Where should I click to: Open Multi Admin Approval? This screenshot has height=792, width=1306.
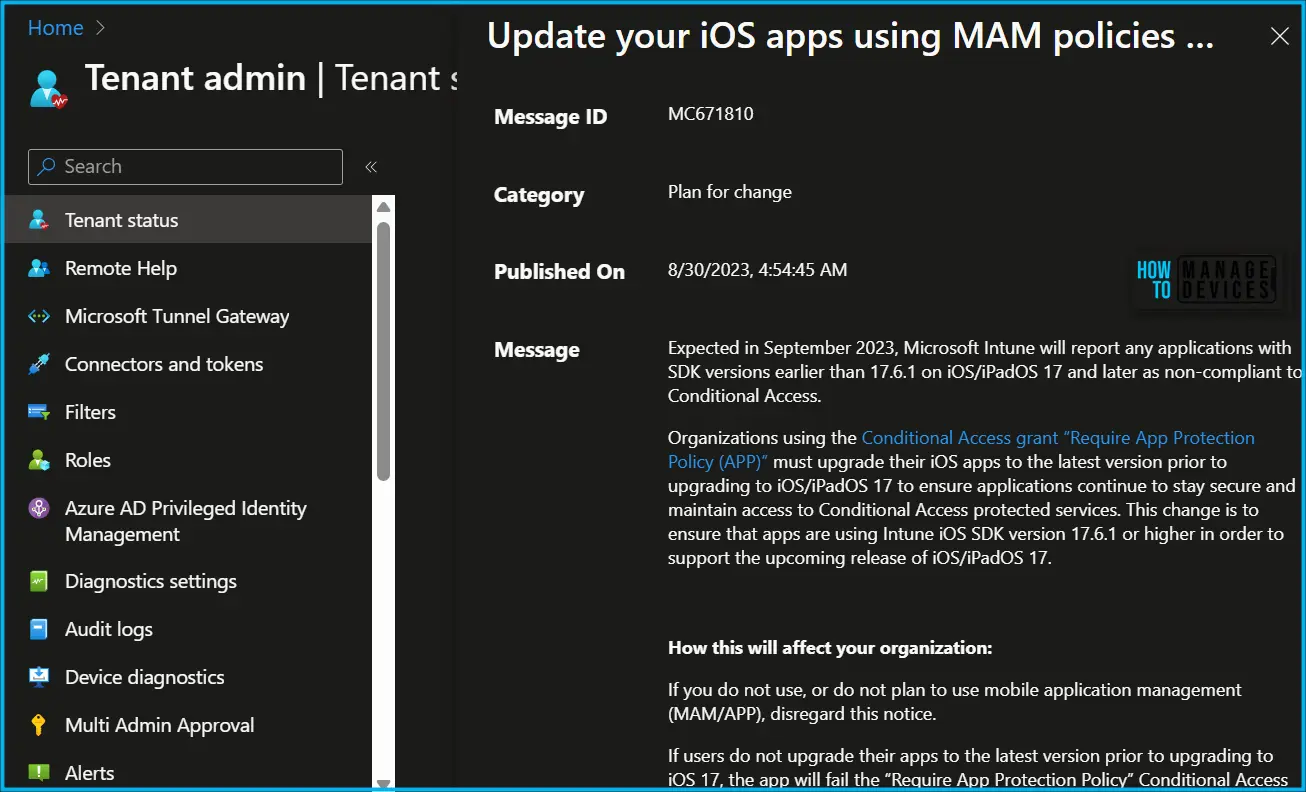coord(188,725)
